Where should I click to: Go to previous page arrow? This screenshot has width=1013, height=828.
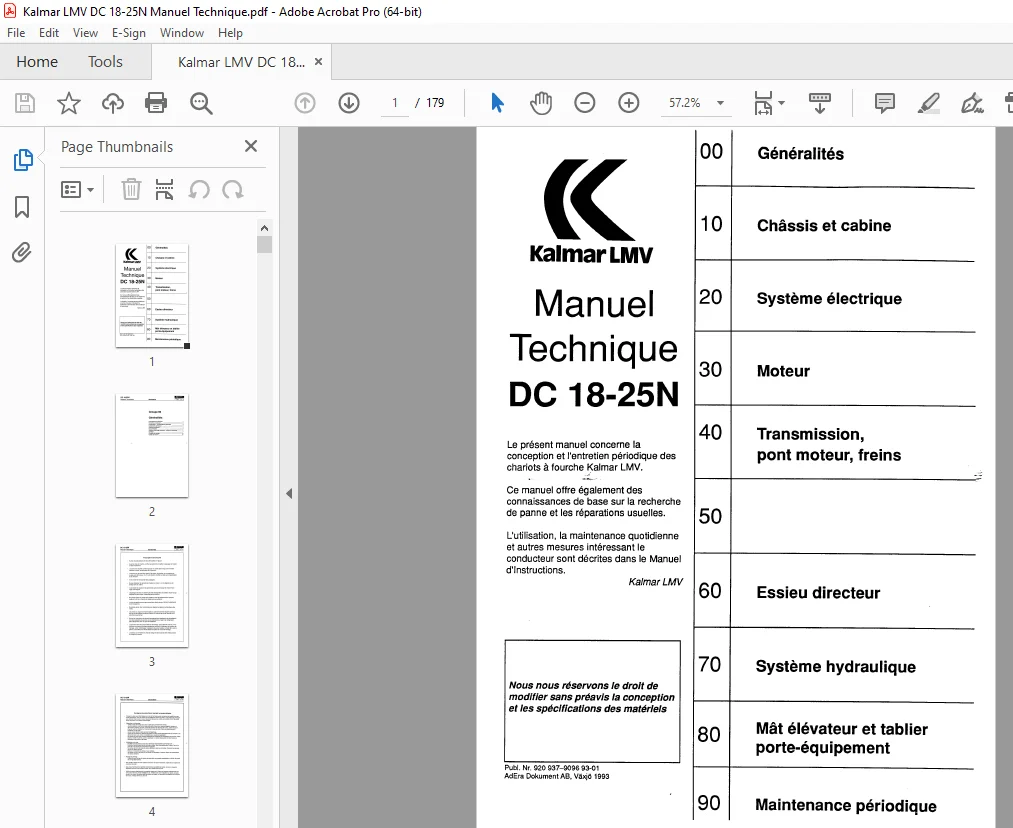tap(305, 103)
